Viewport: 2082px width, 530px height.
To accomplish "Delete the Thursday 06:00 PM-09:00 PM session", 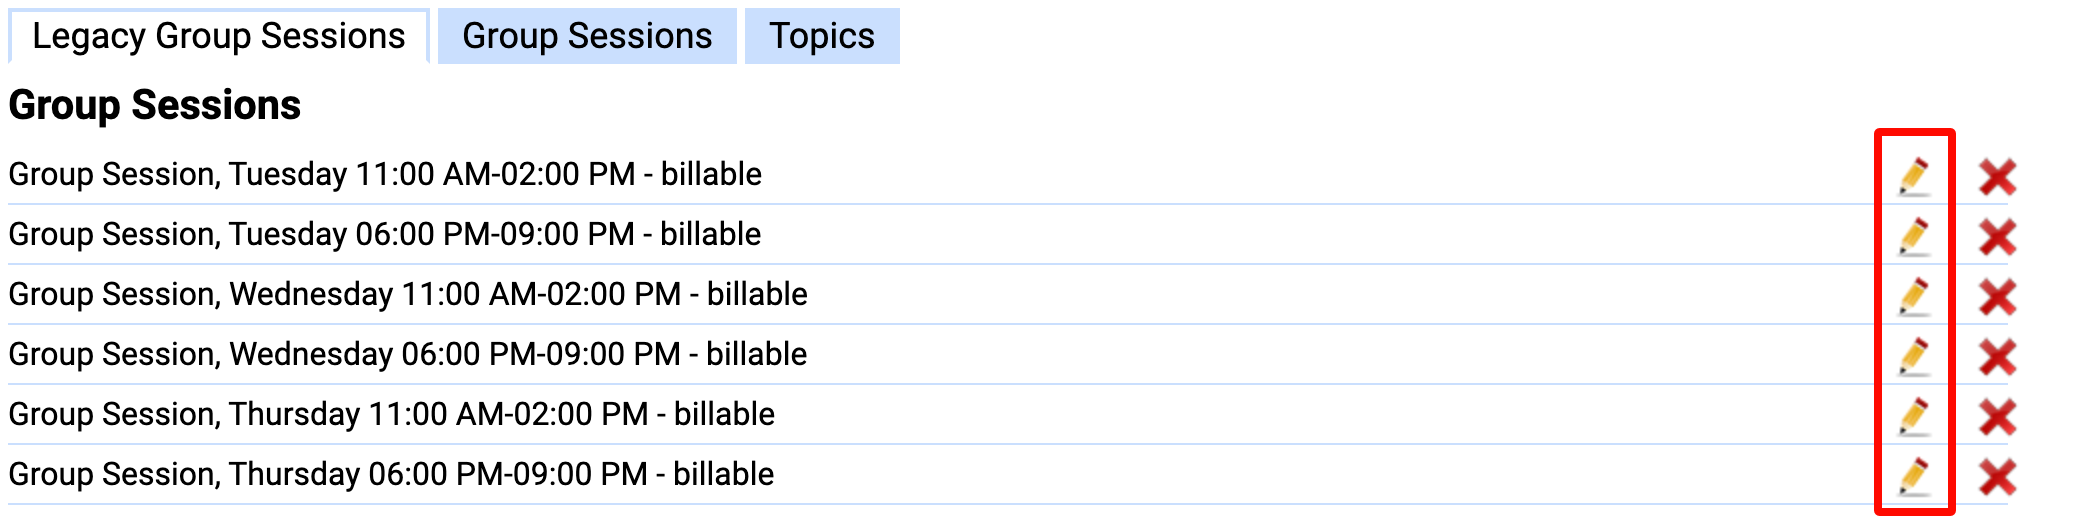I will tap(1997, 477).
